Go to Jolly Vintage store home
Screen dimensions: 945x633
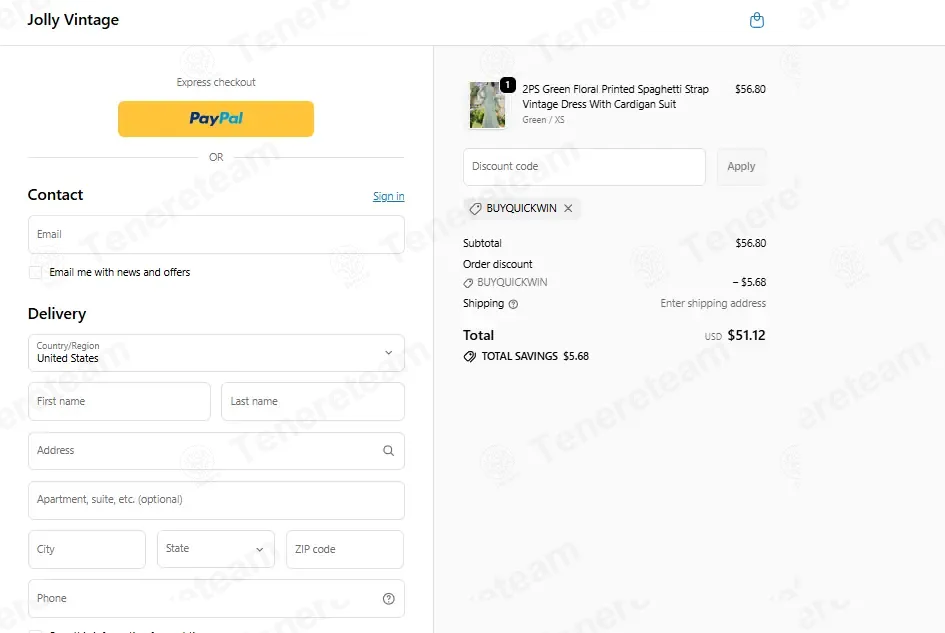[x=73, y=20]
